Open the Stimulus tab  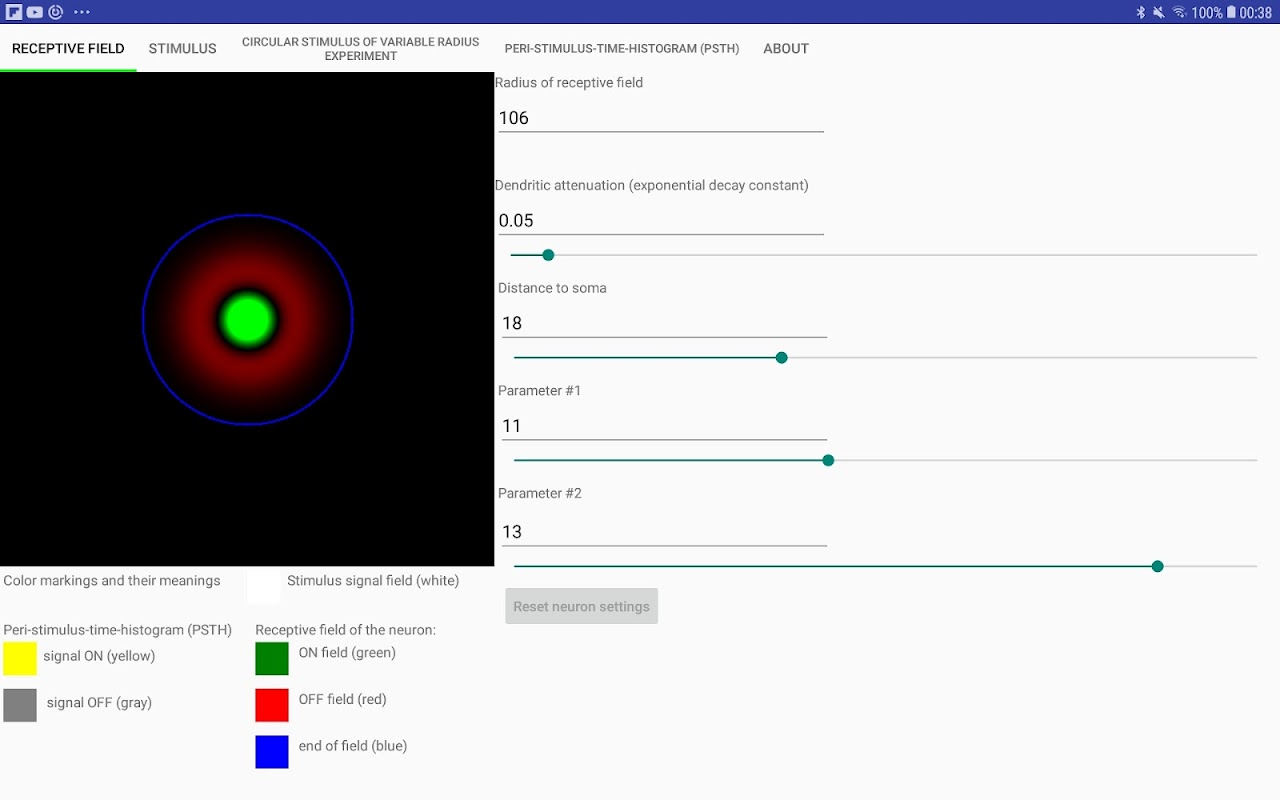[x=182, y=48]
